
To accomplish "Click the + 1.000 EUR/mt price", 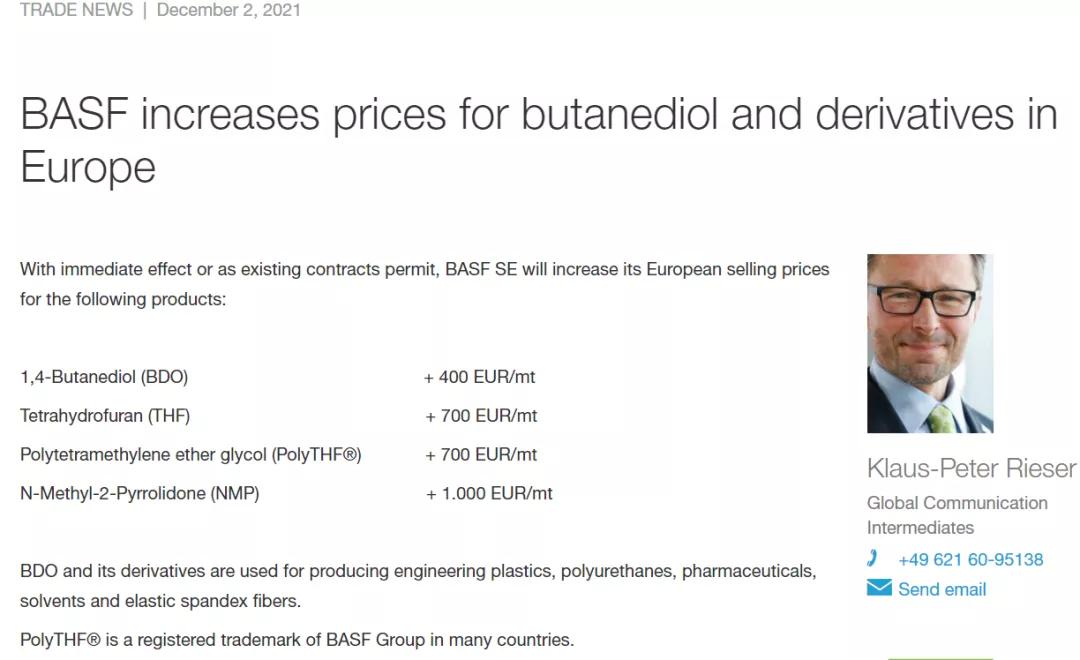I will 489,493.
